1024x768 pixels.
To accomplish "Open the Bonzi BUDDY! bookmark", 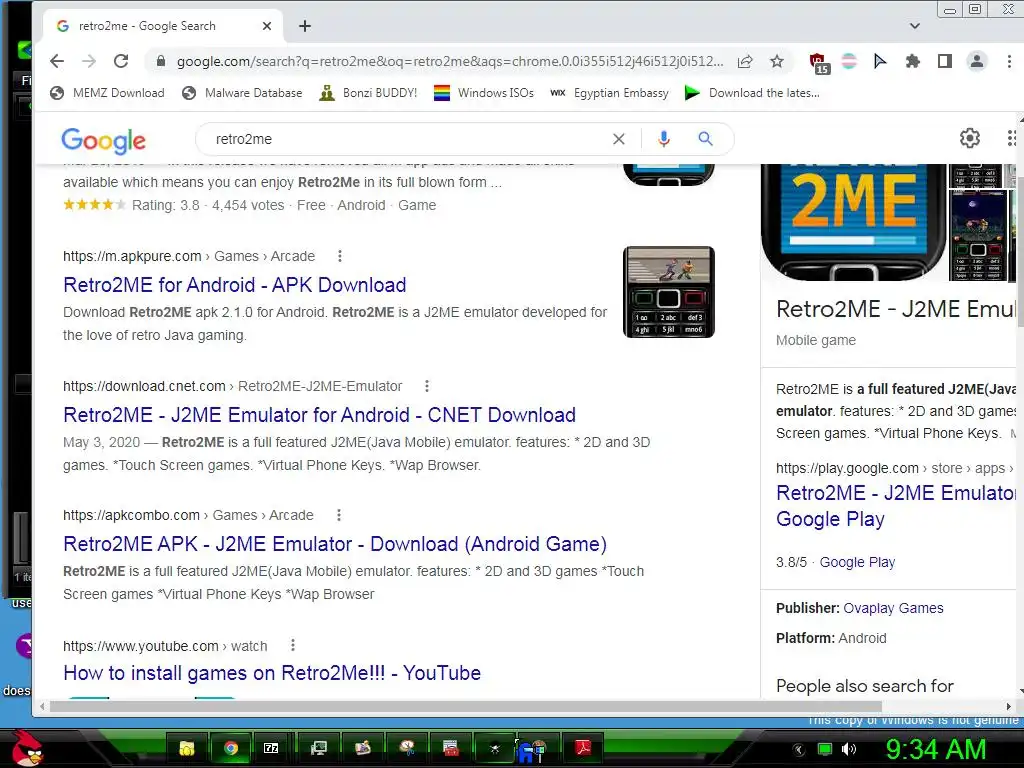I will pyautogui.click(x=368, y=93).
